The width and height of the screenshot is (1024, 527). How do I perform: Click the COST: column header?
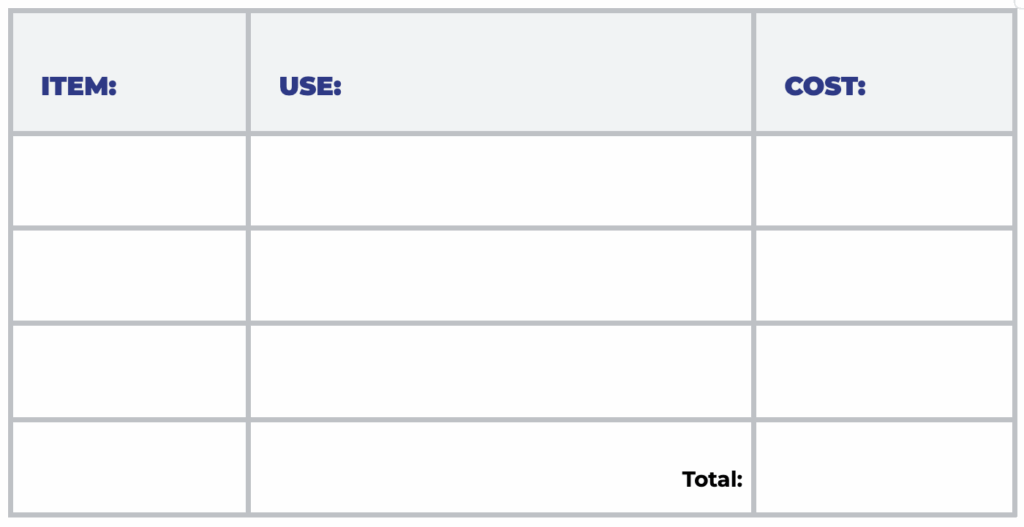(825, 87)
